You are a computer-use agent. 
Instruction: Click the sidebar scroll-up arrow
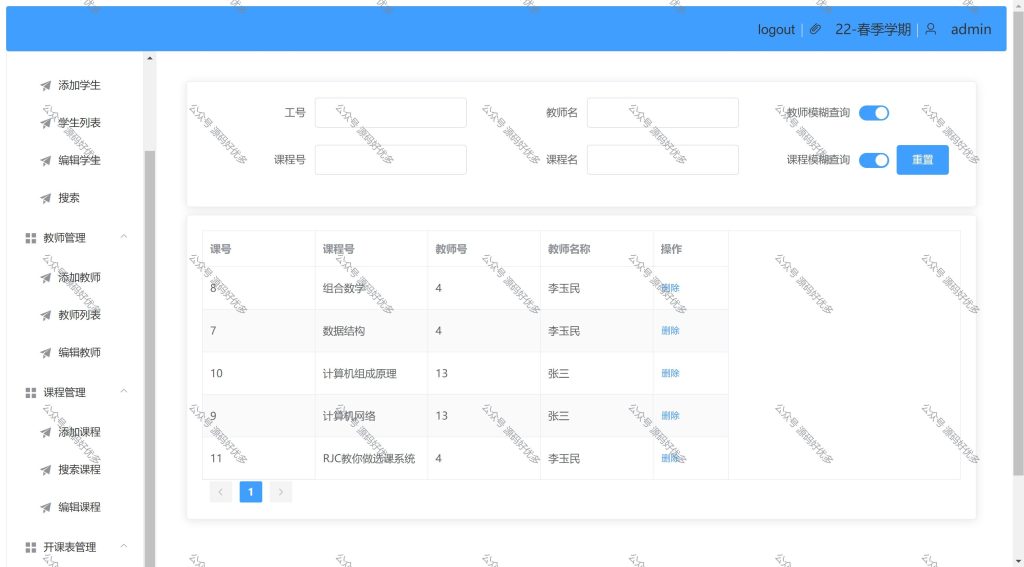pos(150,58)
